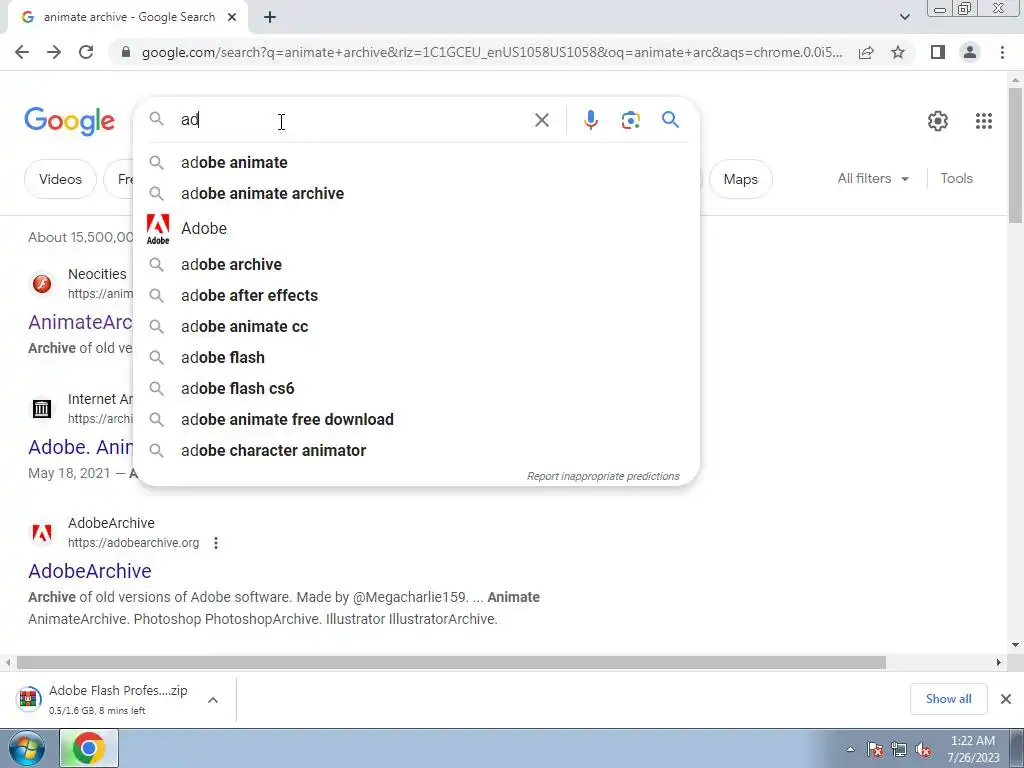Screen dimensions: 1024x768
Task: Select suggestion 'adobe character animator'
Action: [x=417, y=451]
